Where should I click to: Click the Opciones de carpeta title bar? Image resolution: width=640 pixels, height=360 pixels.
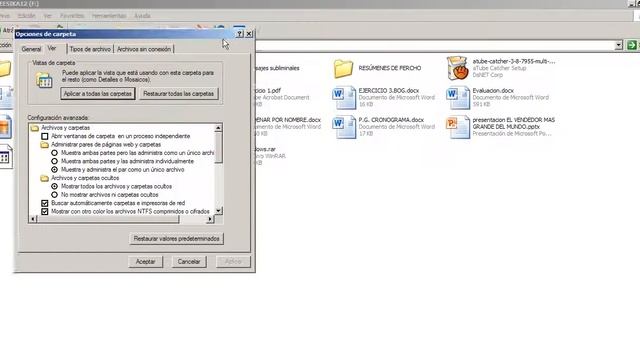click(x=124, y=34)
